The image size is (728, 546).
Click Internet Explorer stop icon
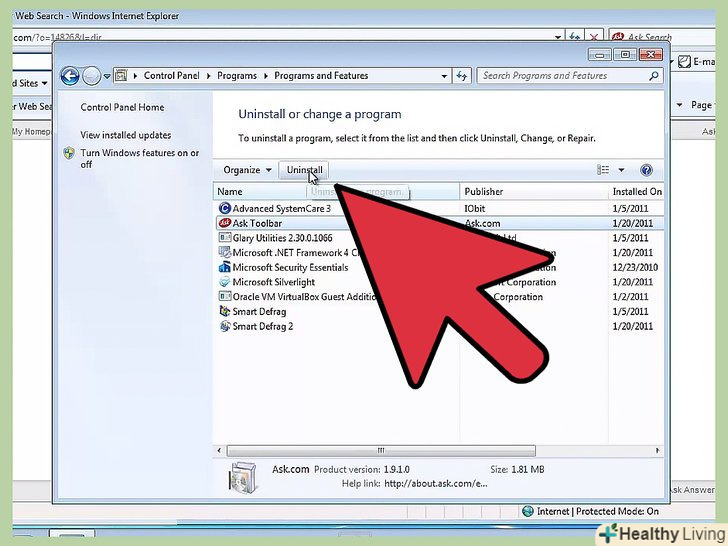coord(593,37)
